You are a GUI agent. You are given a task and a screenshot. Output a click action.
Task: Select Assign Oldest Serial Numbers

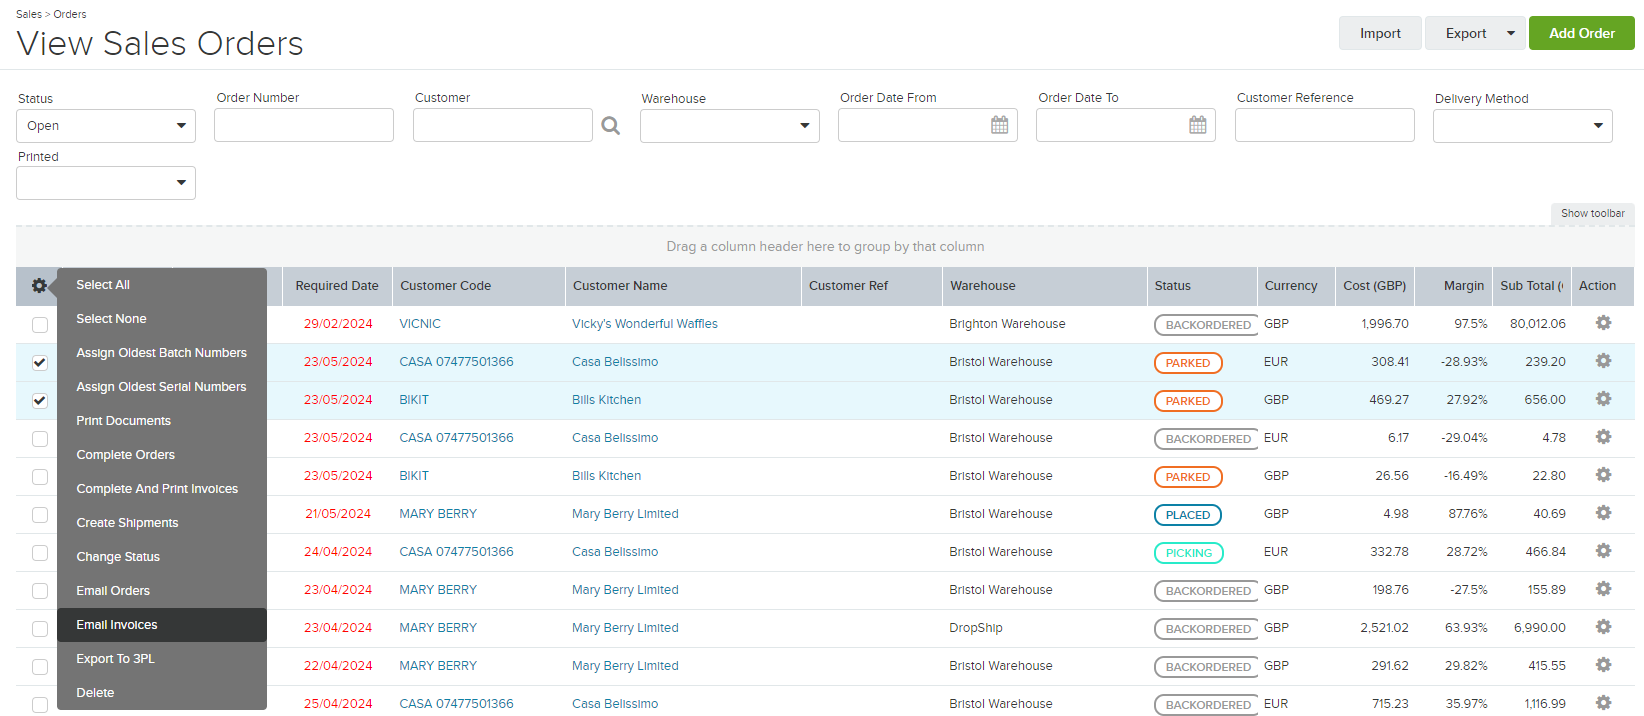pos(162,387)
